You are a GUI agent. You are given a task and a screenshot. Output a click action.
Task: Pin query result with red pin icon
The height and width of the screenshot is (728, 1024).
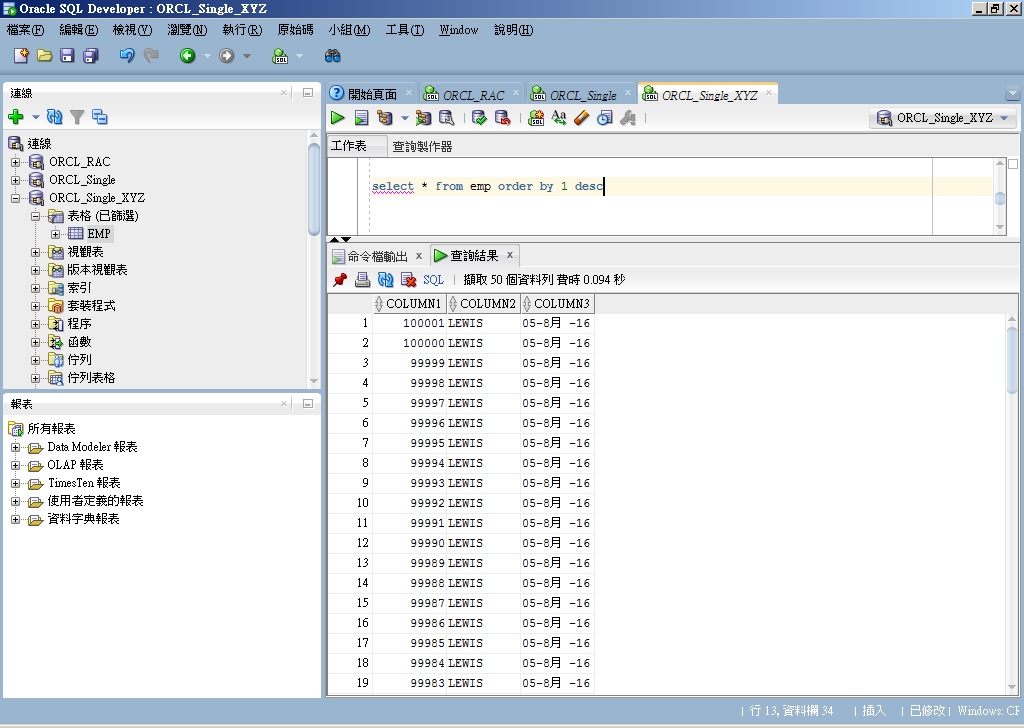pyautogui.click(x=340, y=279)
